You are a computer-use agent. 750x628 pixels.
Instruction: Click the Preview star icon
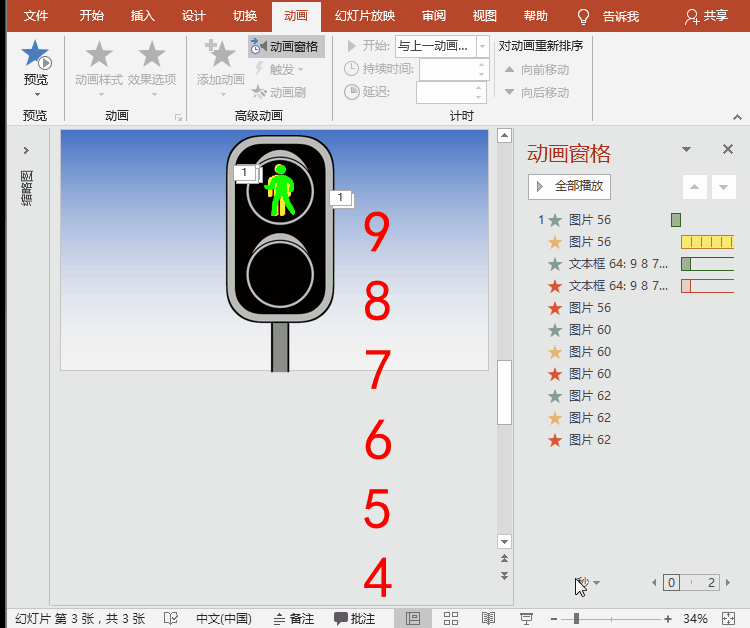[x=36, y=54]
